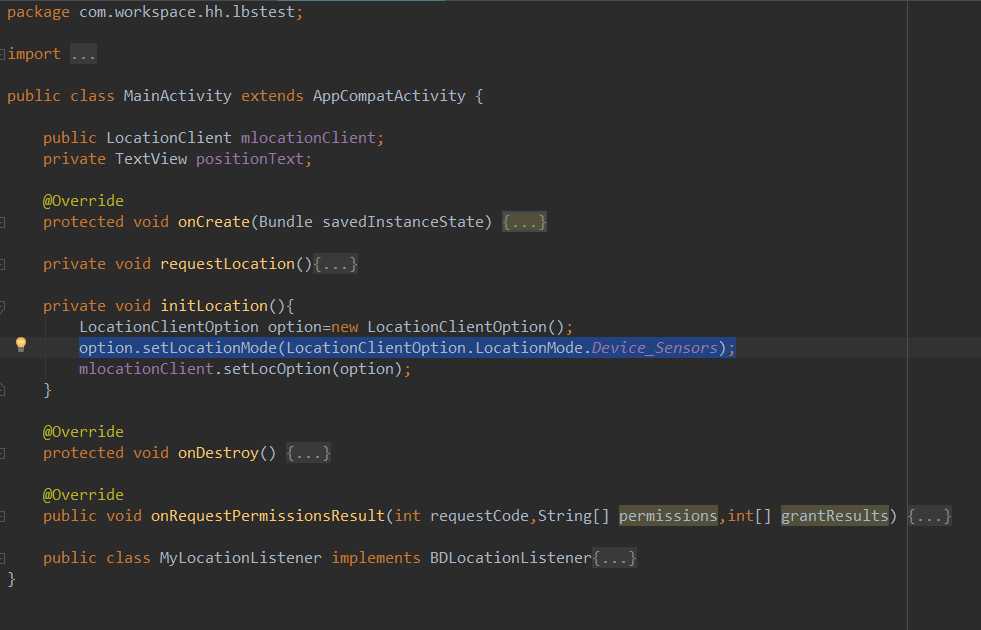The width and height of the screenshot is (981, 630).
Task: Click the onCreate method name
Action: (213, 222)
